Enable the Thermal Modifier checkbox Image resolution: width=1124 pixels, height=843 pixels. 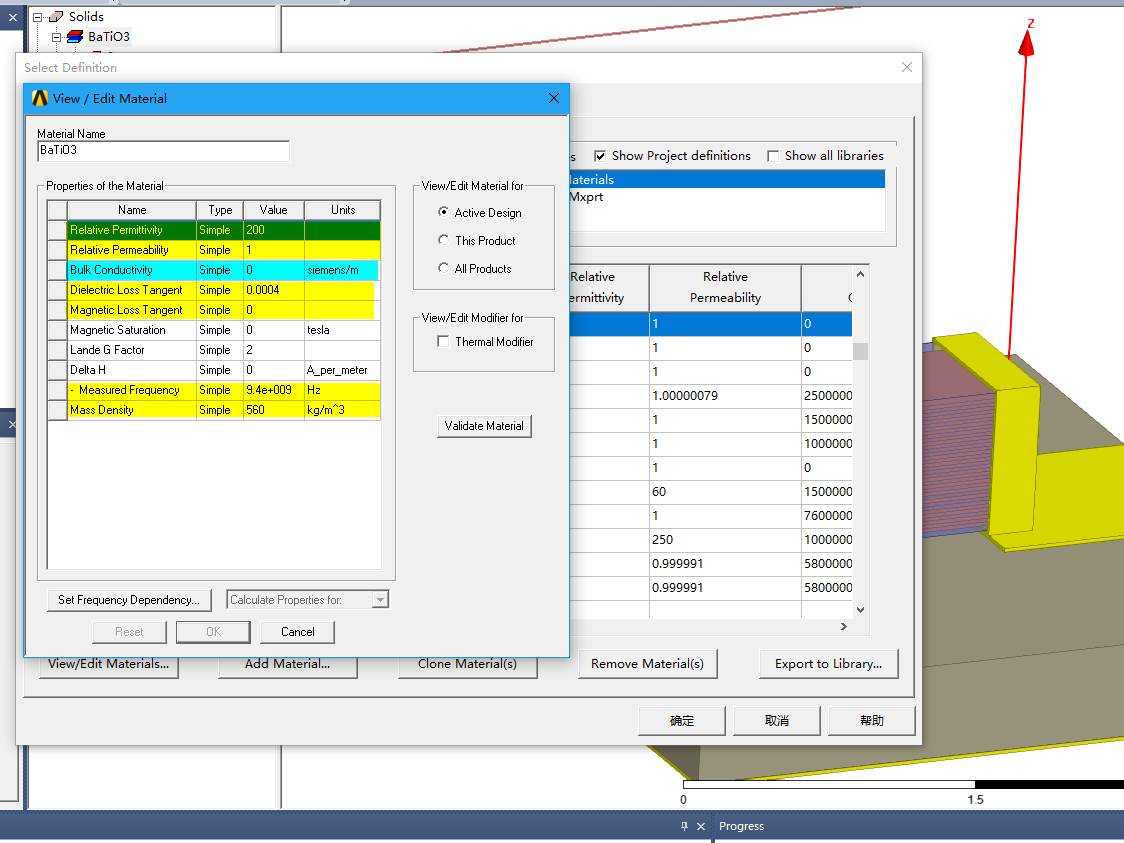[444, 342]
